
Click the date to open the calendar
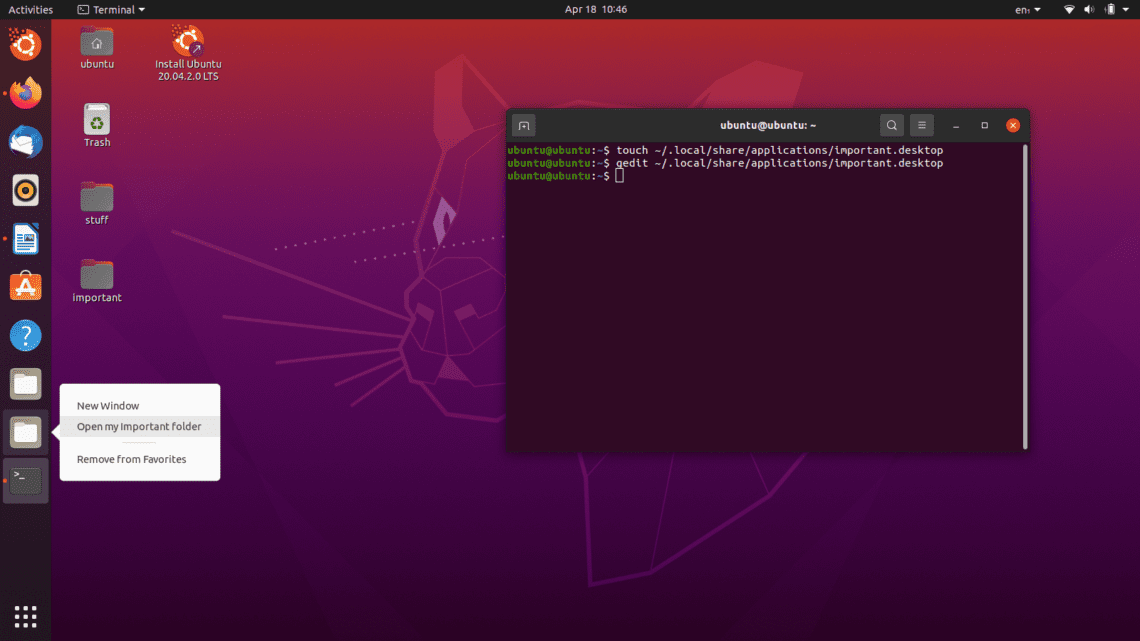(596, 9)
